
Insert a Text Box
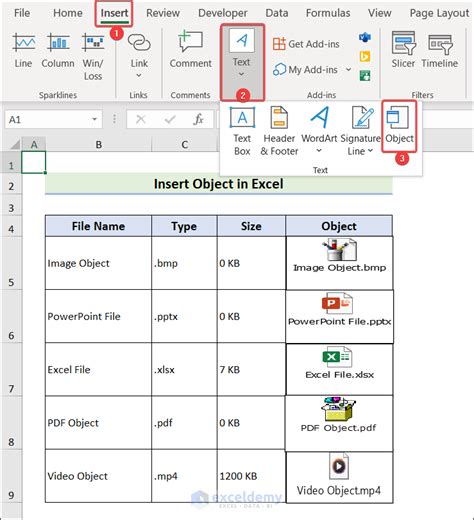[242, 131]
